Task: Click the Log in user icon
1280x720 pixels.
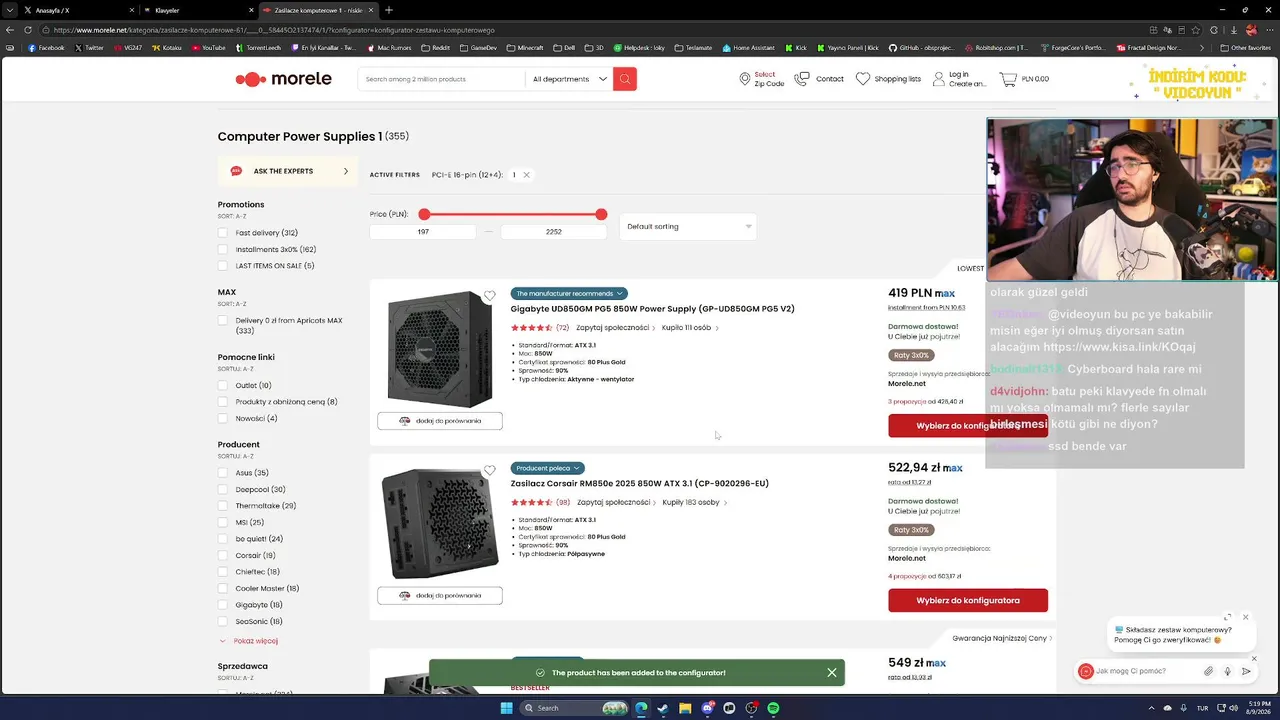Action: tap(939, 79)
